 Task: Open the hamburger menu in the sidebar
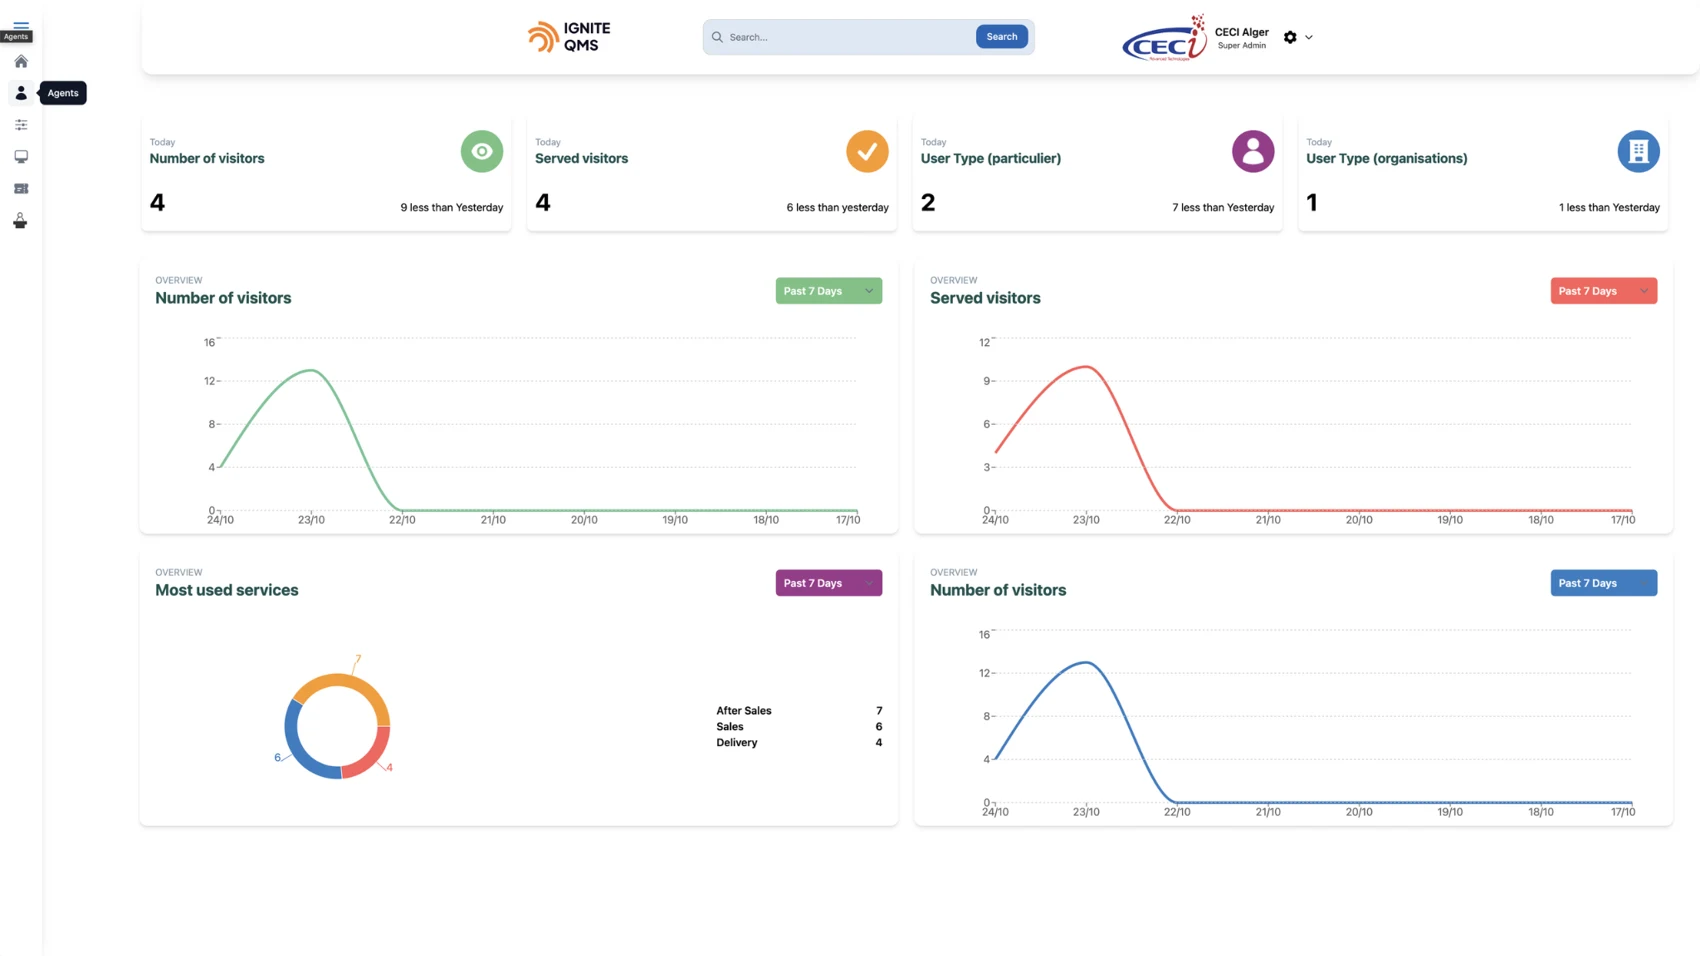(x=21, y=25)
